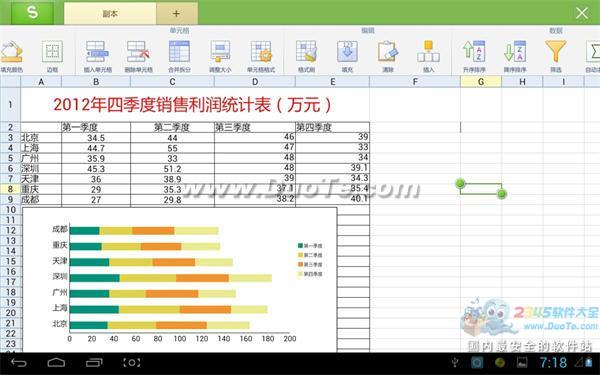This screenshot has height=375, width=600.
Task: Select cell 上海 in column A
Action: (x=41, y=148)
